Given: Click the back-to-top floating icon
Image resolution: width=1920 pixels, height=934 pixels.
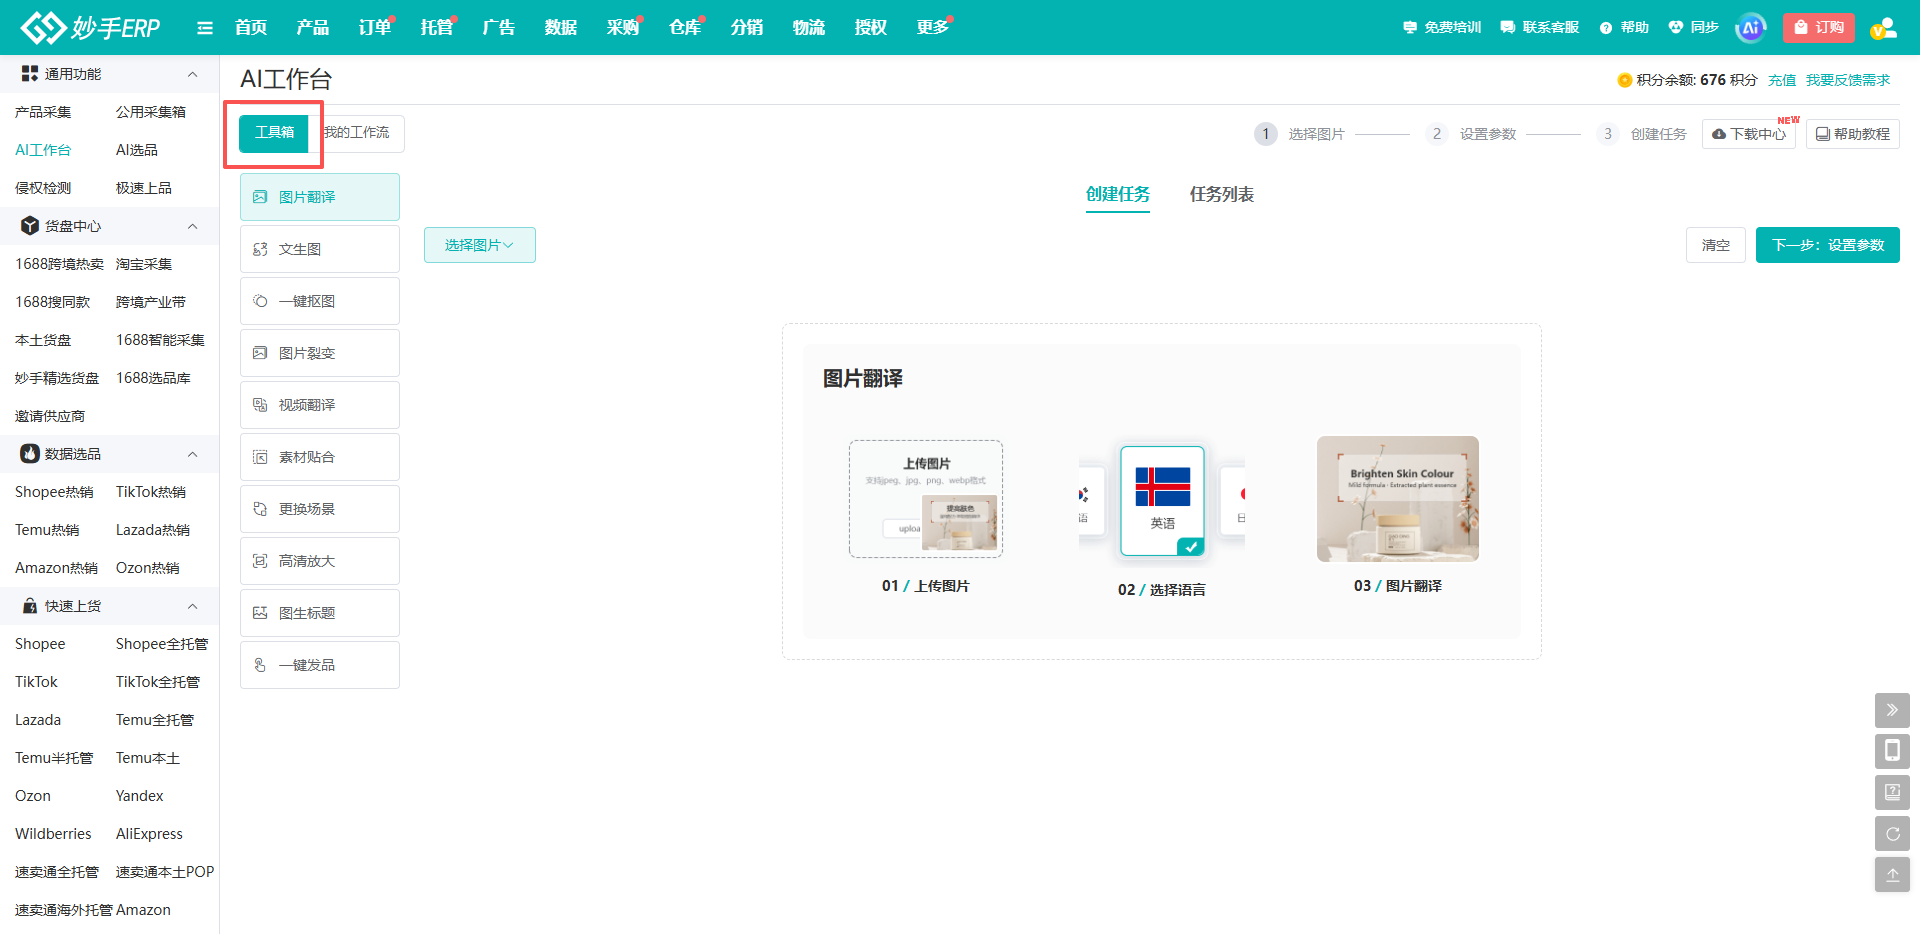Looking at the screenshot, I should (1892, 874).
